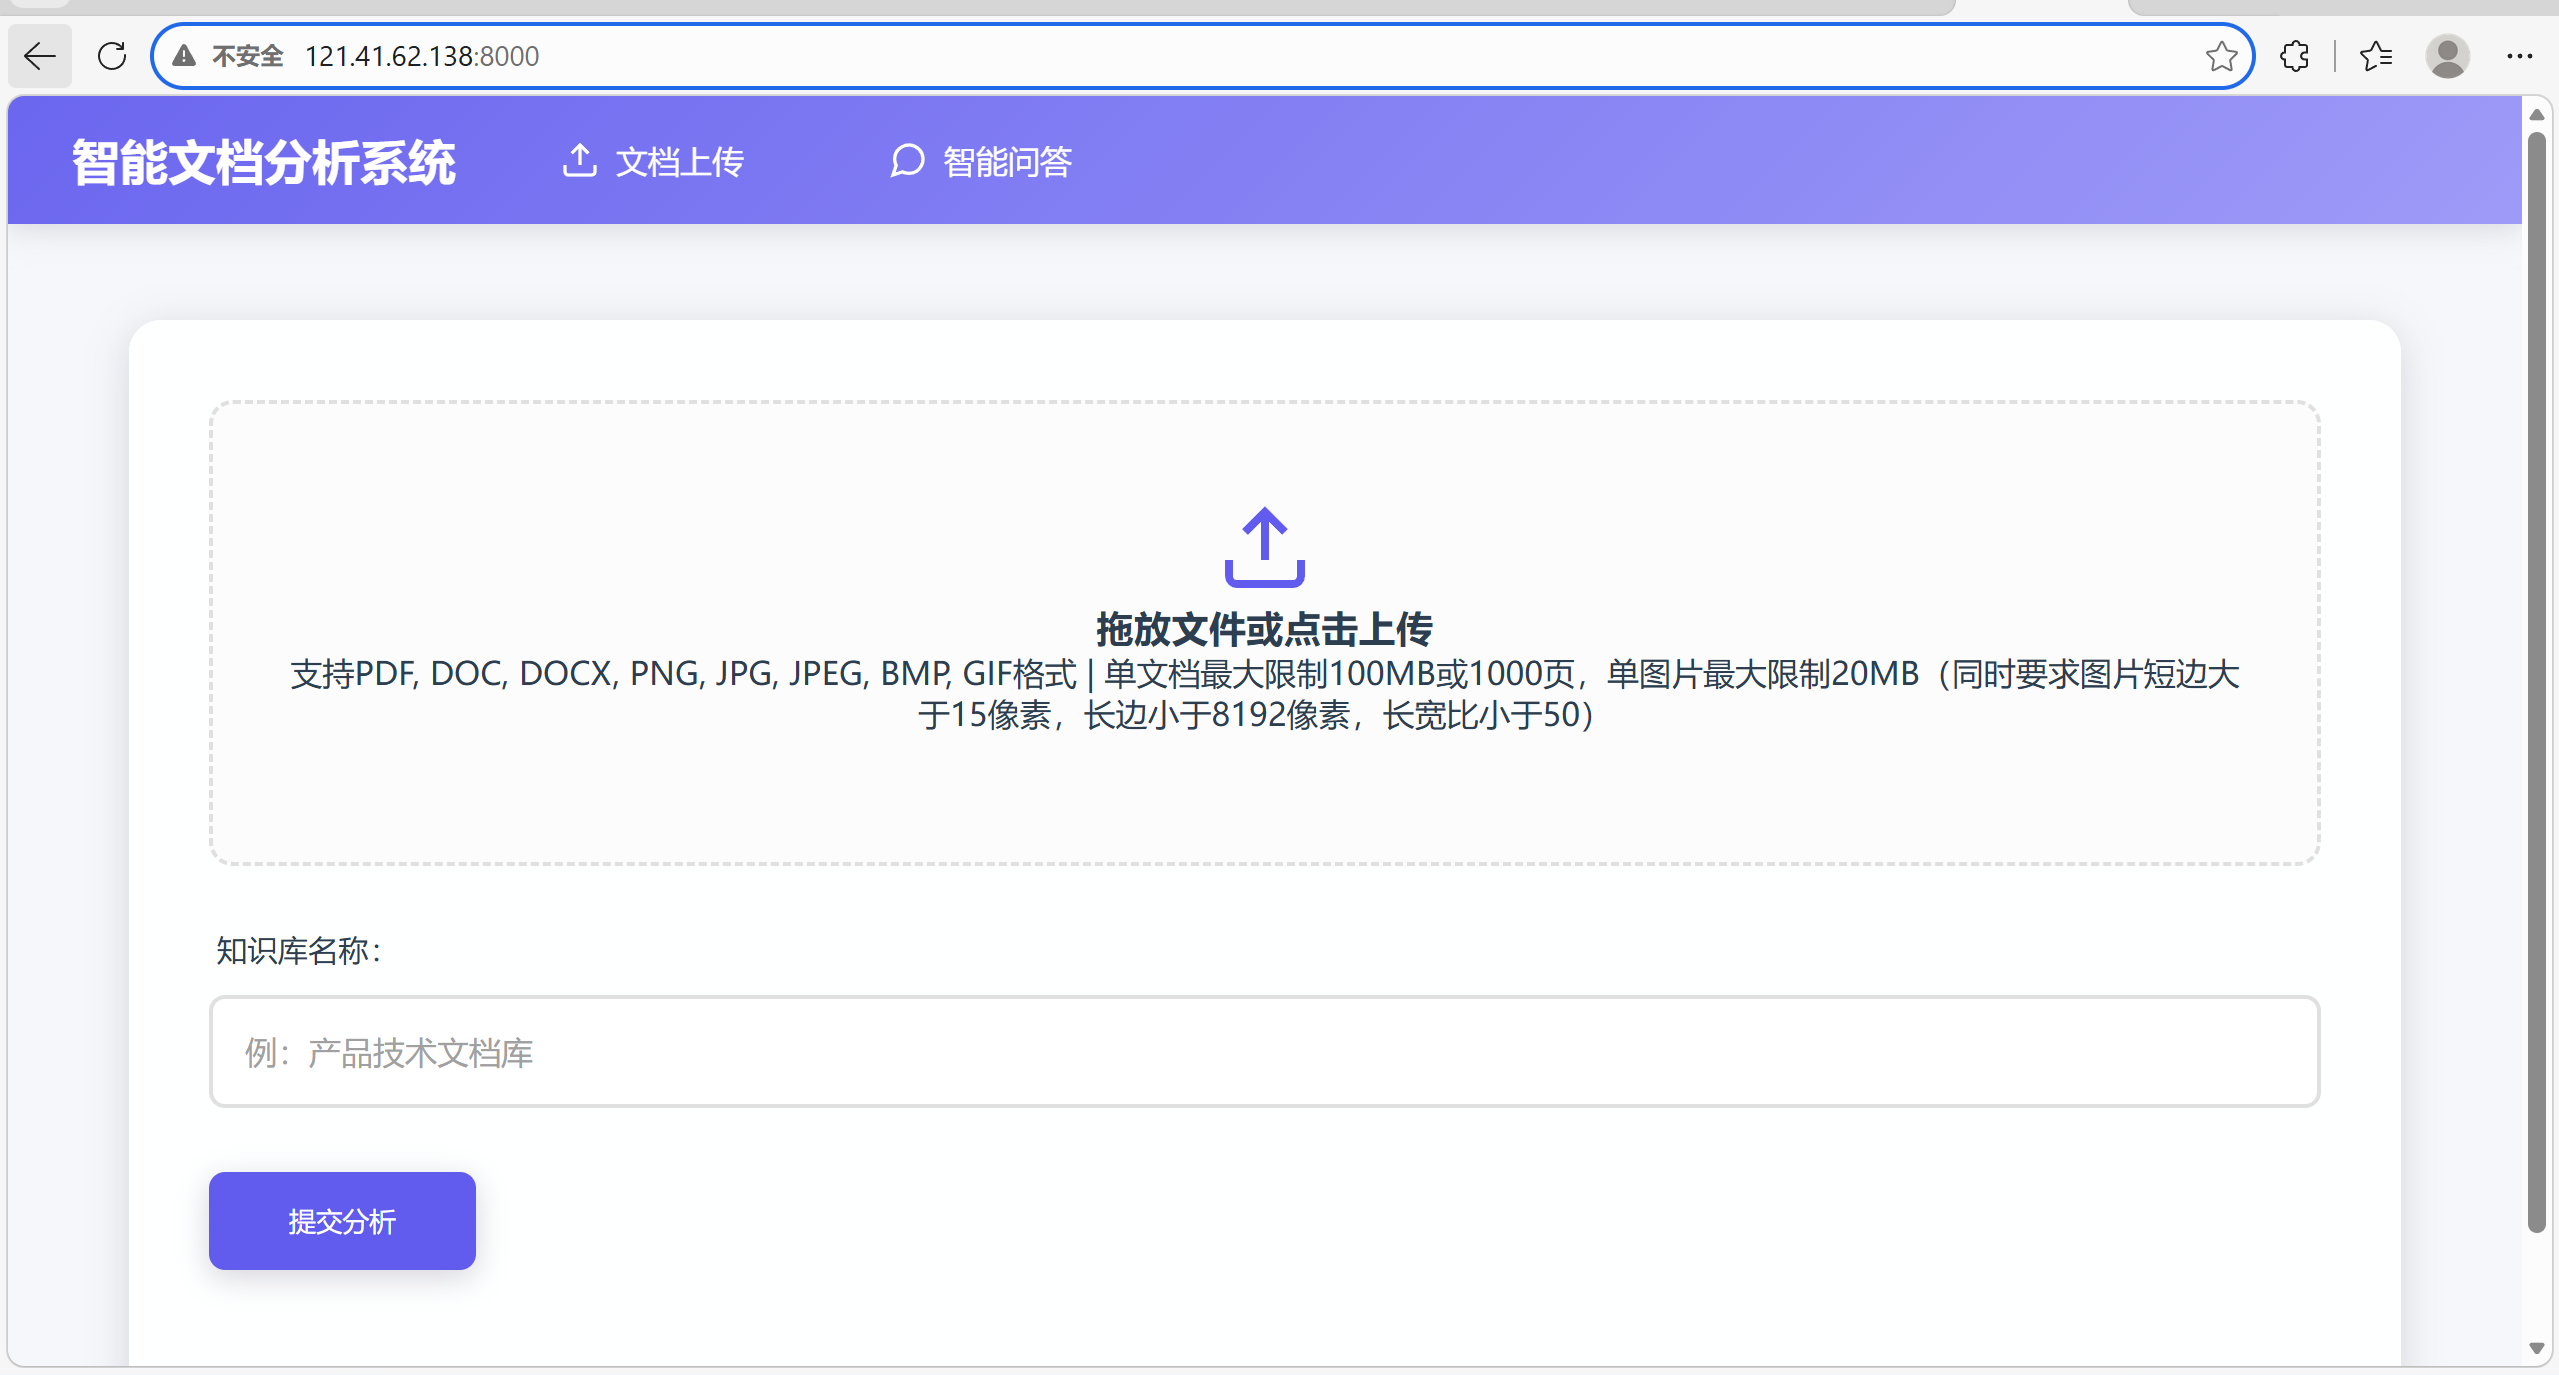Open the user profile avatar
The height and width of the screenshot is (1375, 2559).
click(2447, 56)
